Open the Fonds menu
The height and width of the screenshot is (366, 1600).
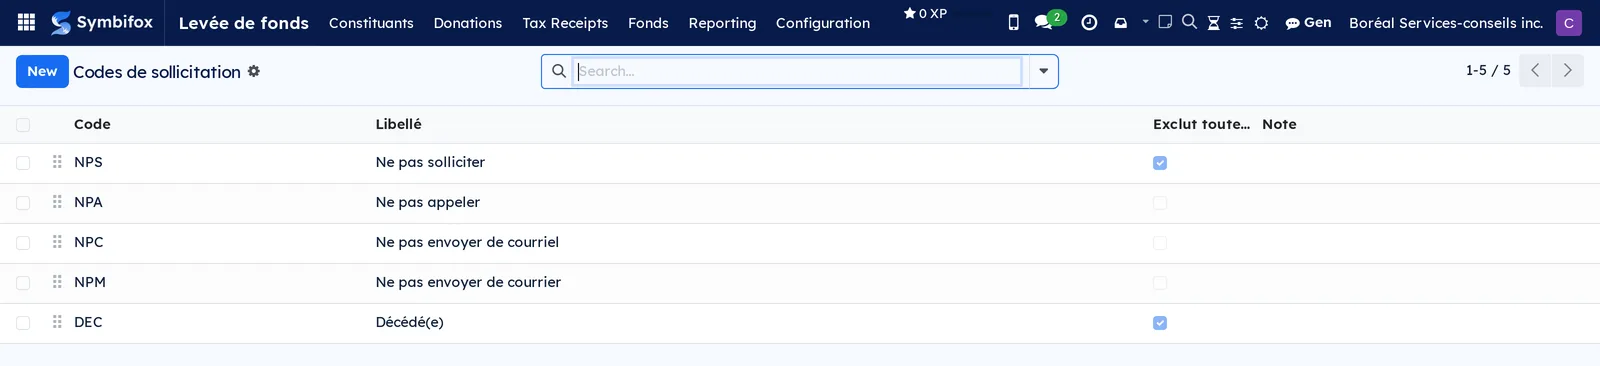pos(648,22)
